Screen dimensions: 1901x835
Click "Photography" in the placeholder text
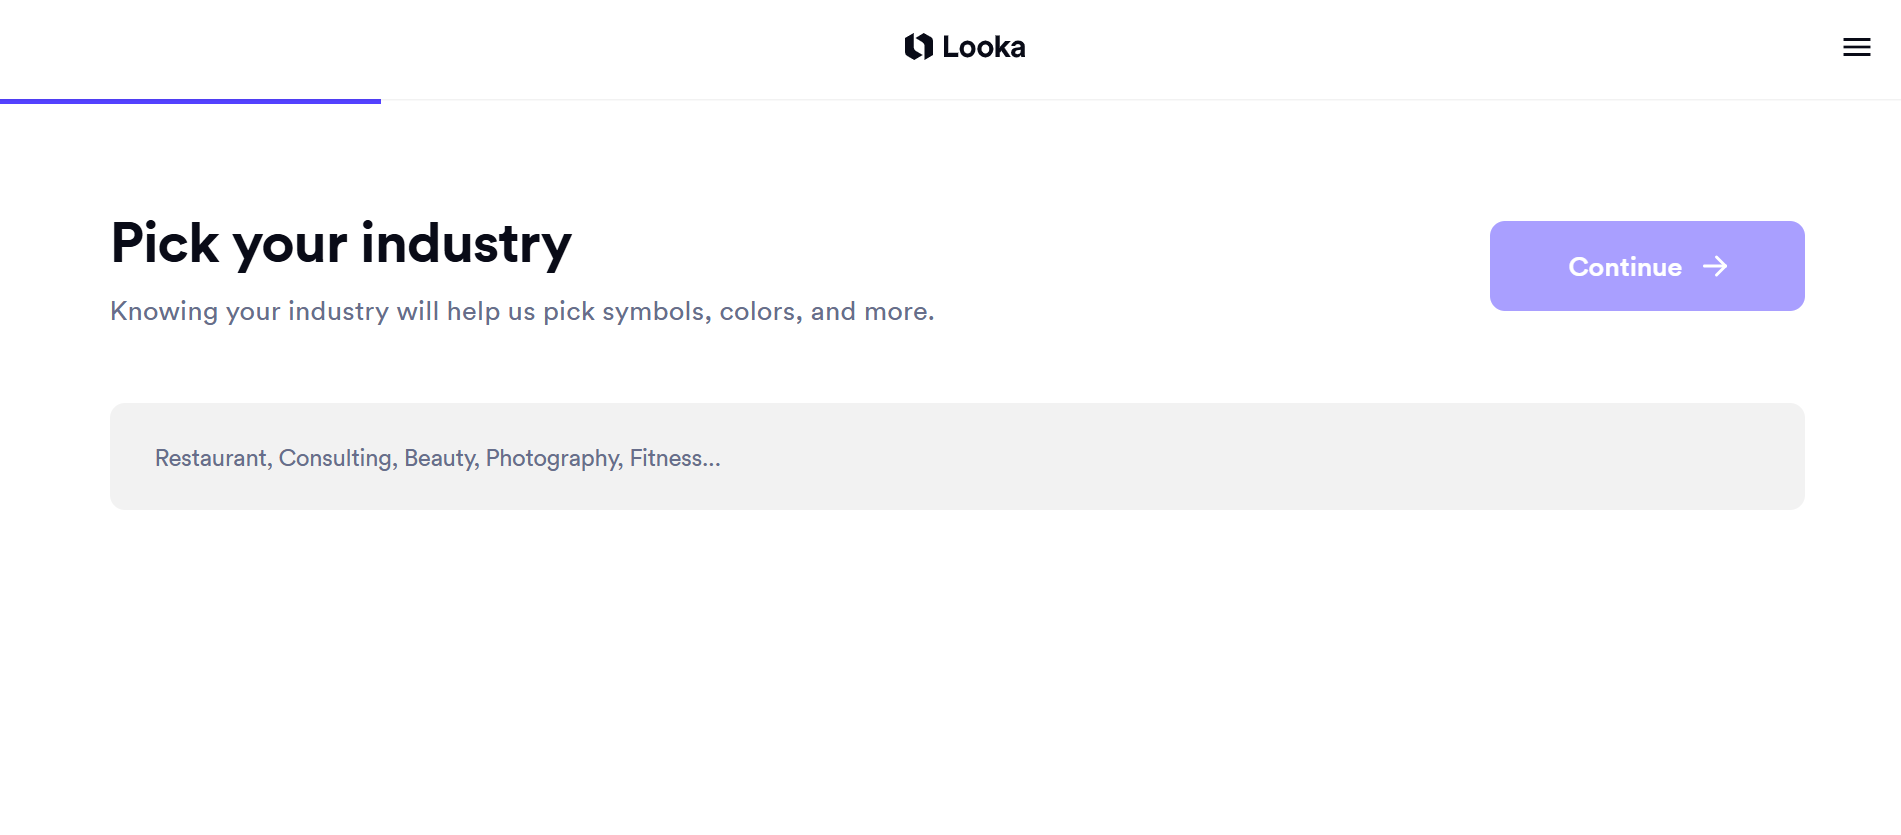pyautogui.click(x=553, y=458)
